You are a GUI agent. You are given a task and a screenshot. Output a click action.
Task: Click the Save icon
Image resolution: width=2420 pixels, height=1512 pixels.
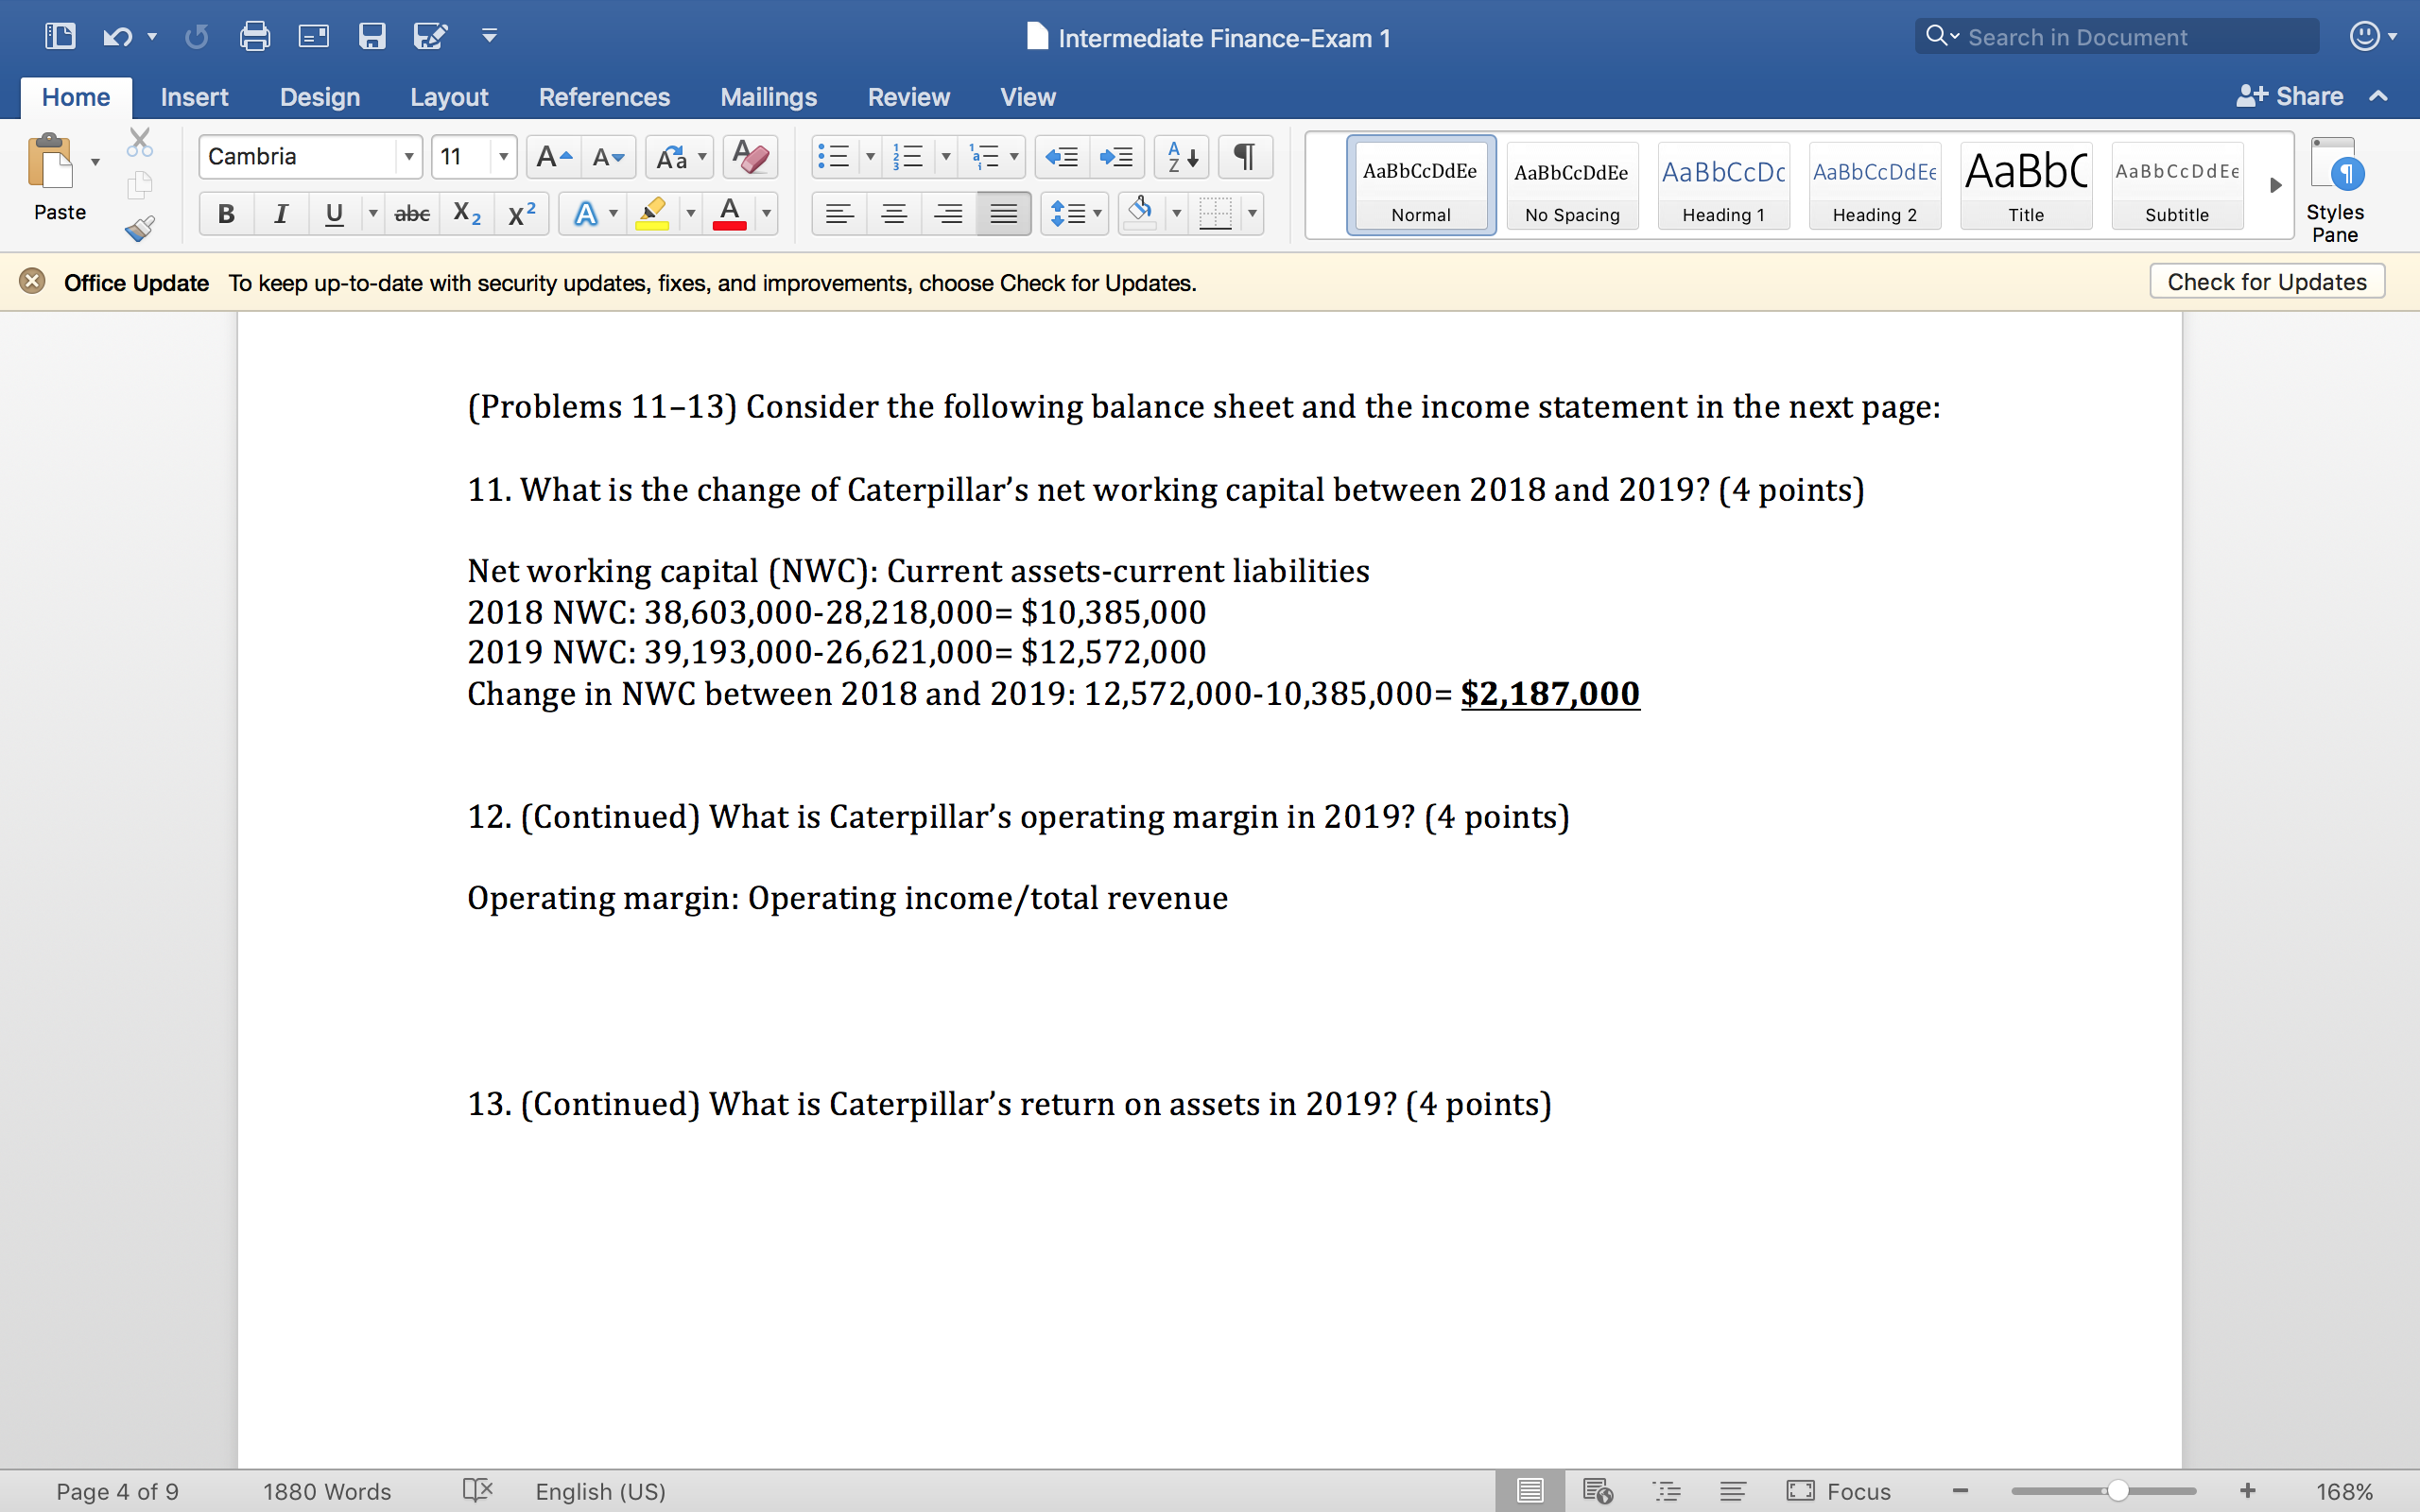[373, 36]
